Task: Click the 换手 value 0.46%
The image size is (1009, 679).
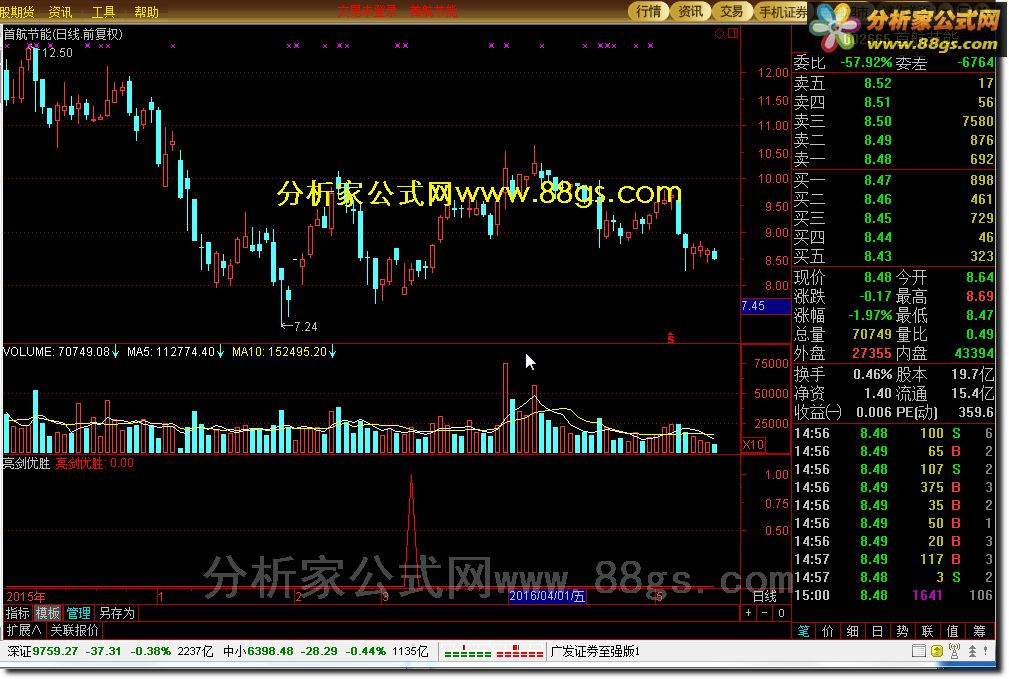Action: [x=873, y=374]
